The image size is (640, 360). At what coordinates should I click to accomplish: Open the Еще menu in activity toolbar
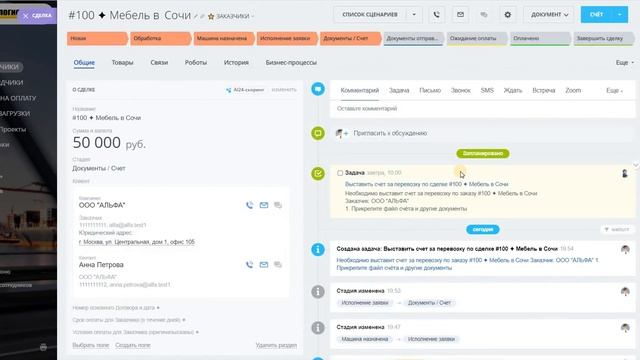tap(614, 90)
